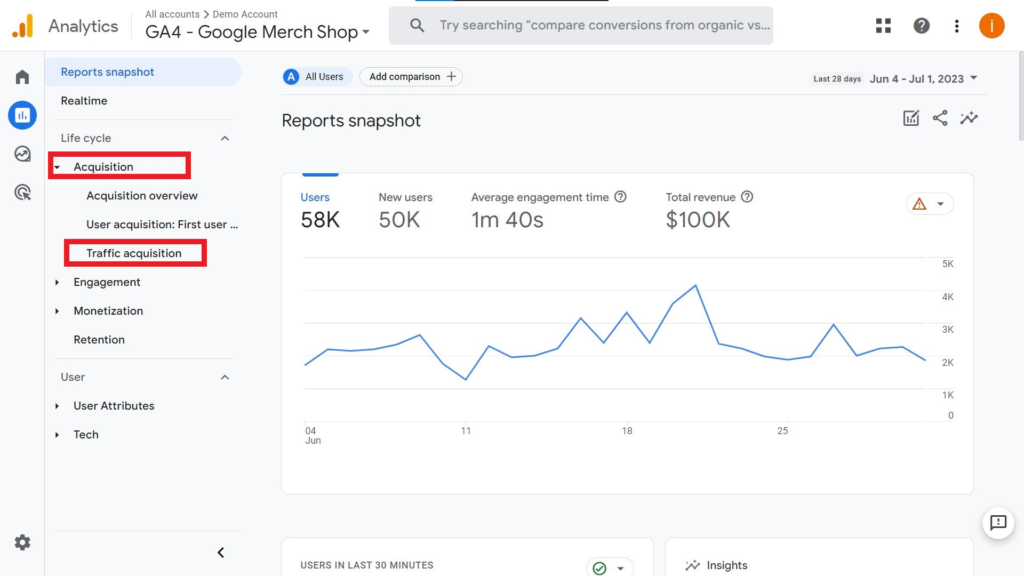Click the search bar to search Analytics
Image resolution: width=1024 pixels, height=576 pixels.
[x=580, y=24]
